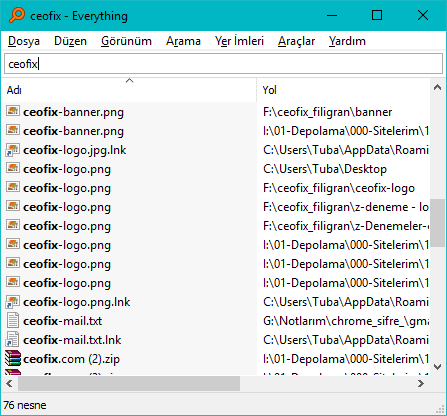Click path F:\ceofix_filigran\ceofix-logo
The height and width of the screenshot is (416, 447).
339,188
